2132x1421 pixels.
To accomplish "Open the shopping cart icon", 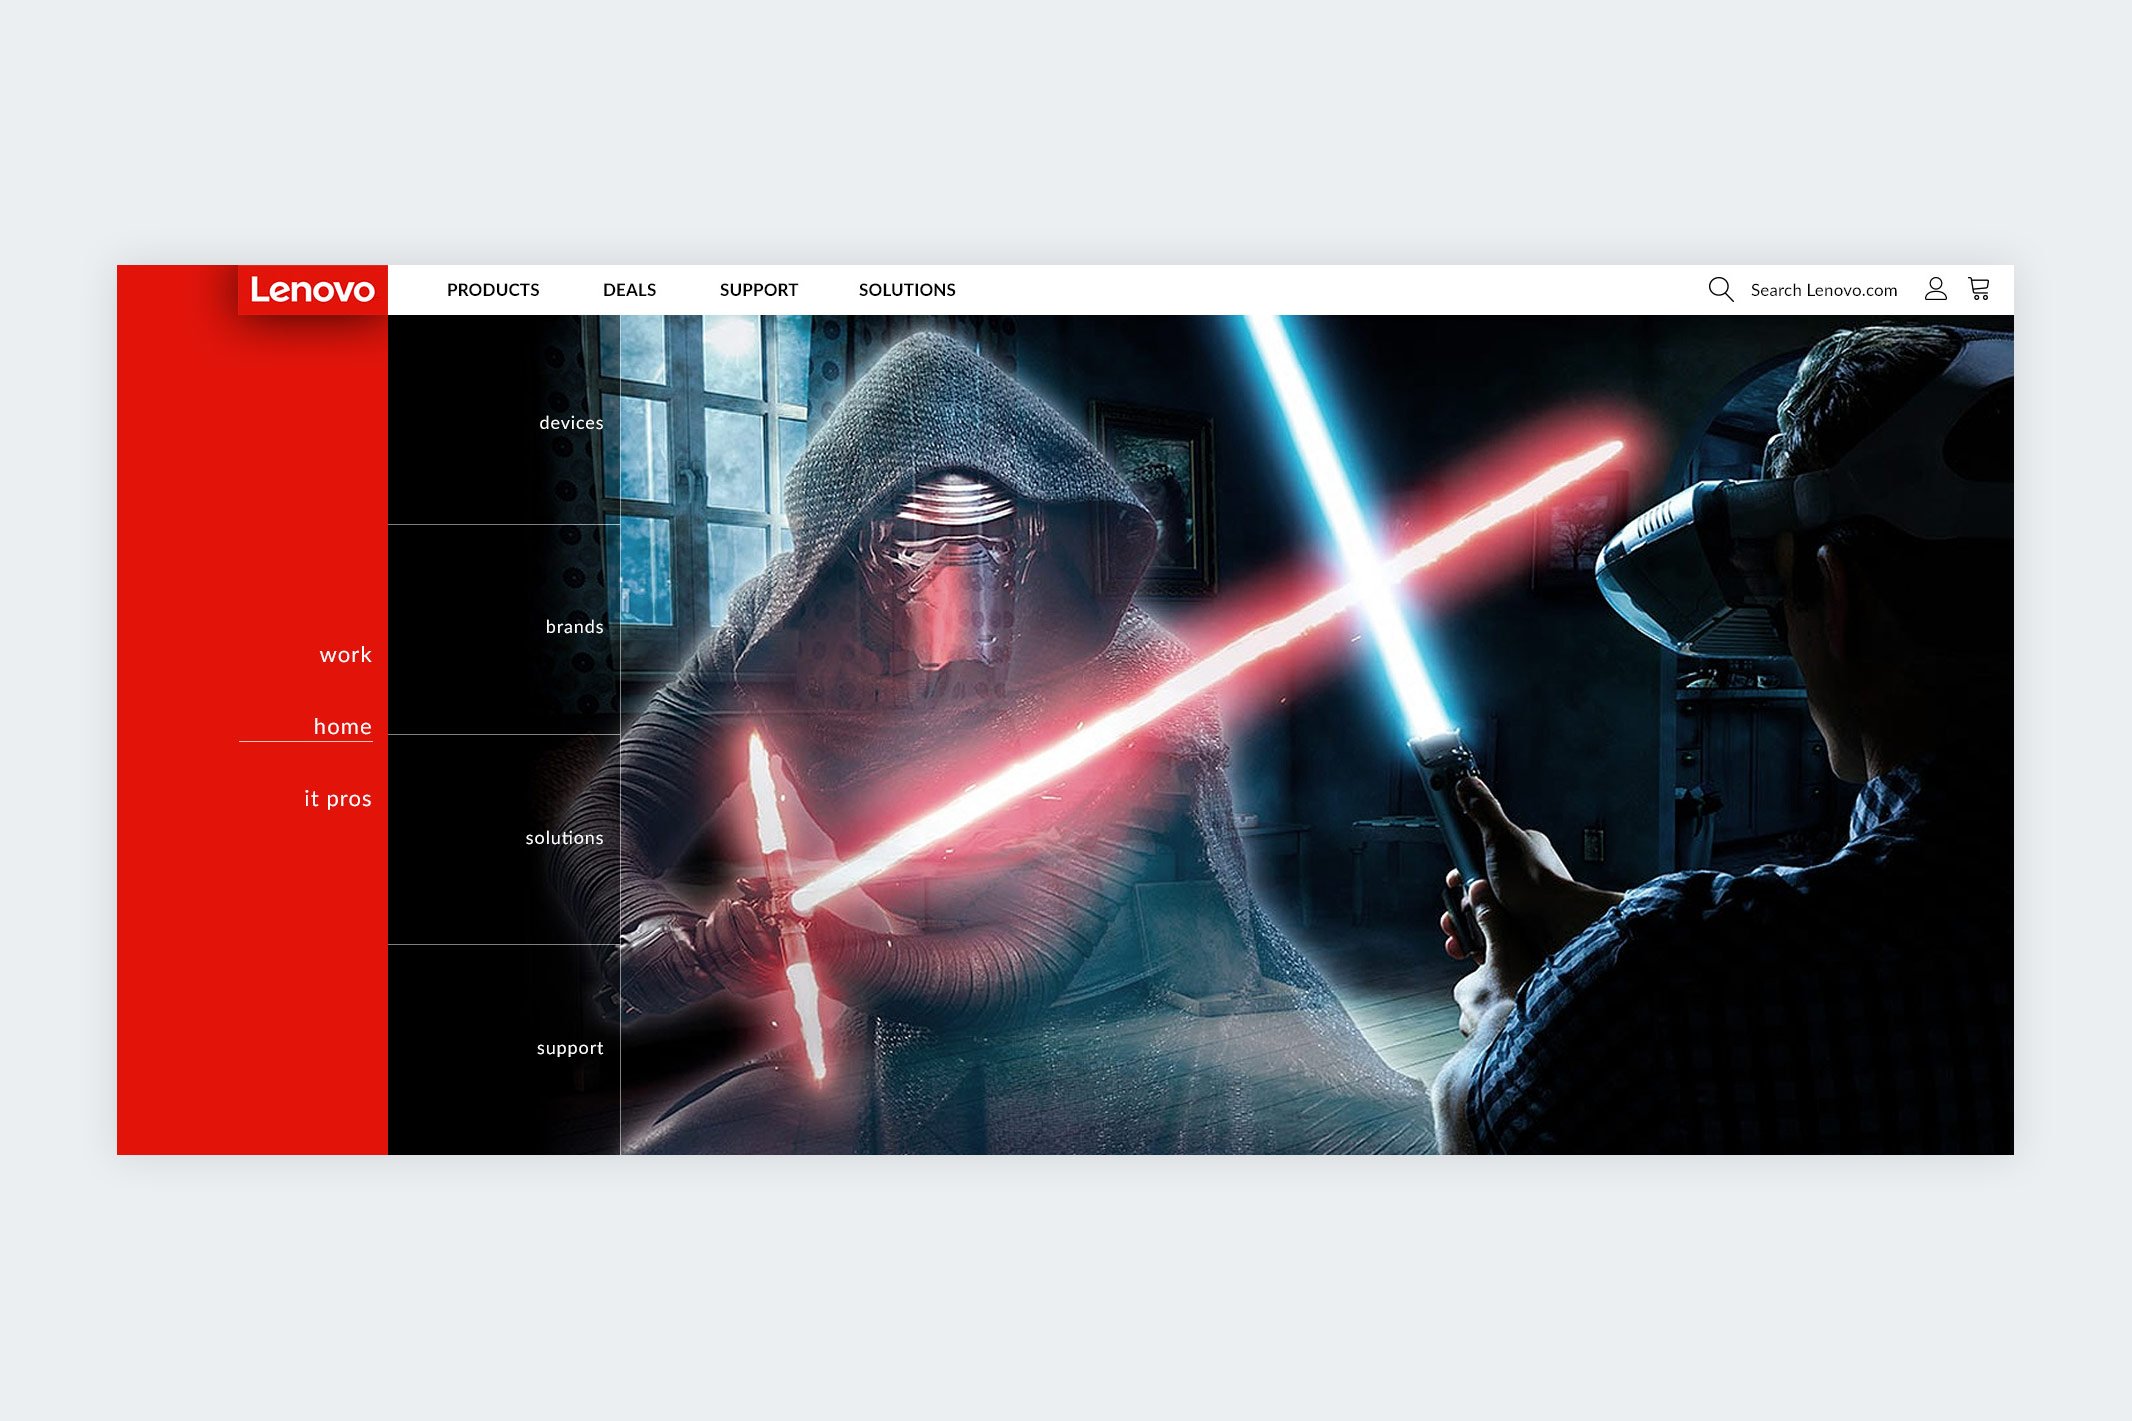I will pyautogui.click(x=1979, y=289).
